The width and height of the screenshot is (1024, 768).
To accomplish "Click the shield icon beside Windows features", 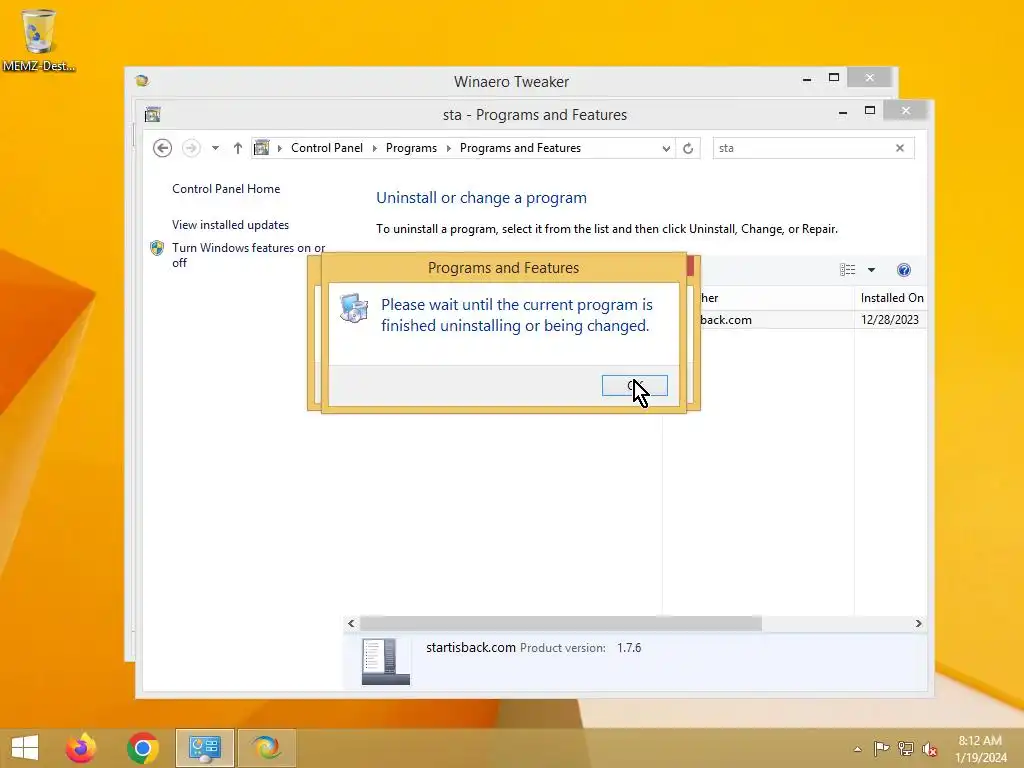I will pyautogui.click(x=157, y=248).
